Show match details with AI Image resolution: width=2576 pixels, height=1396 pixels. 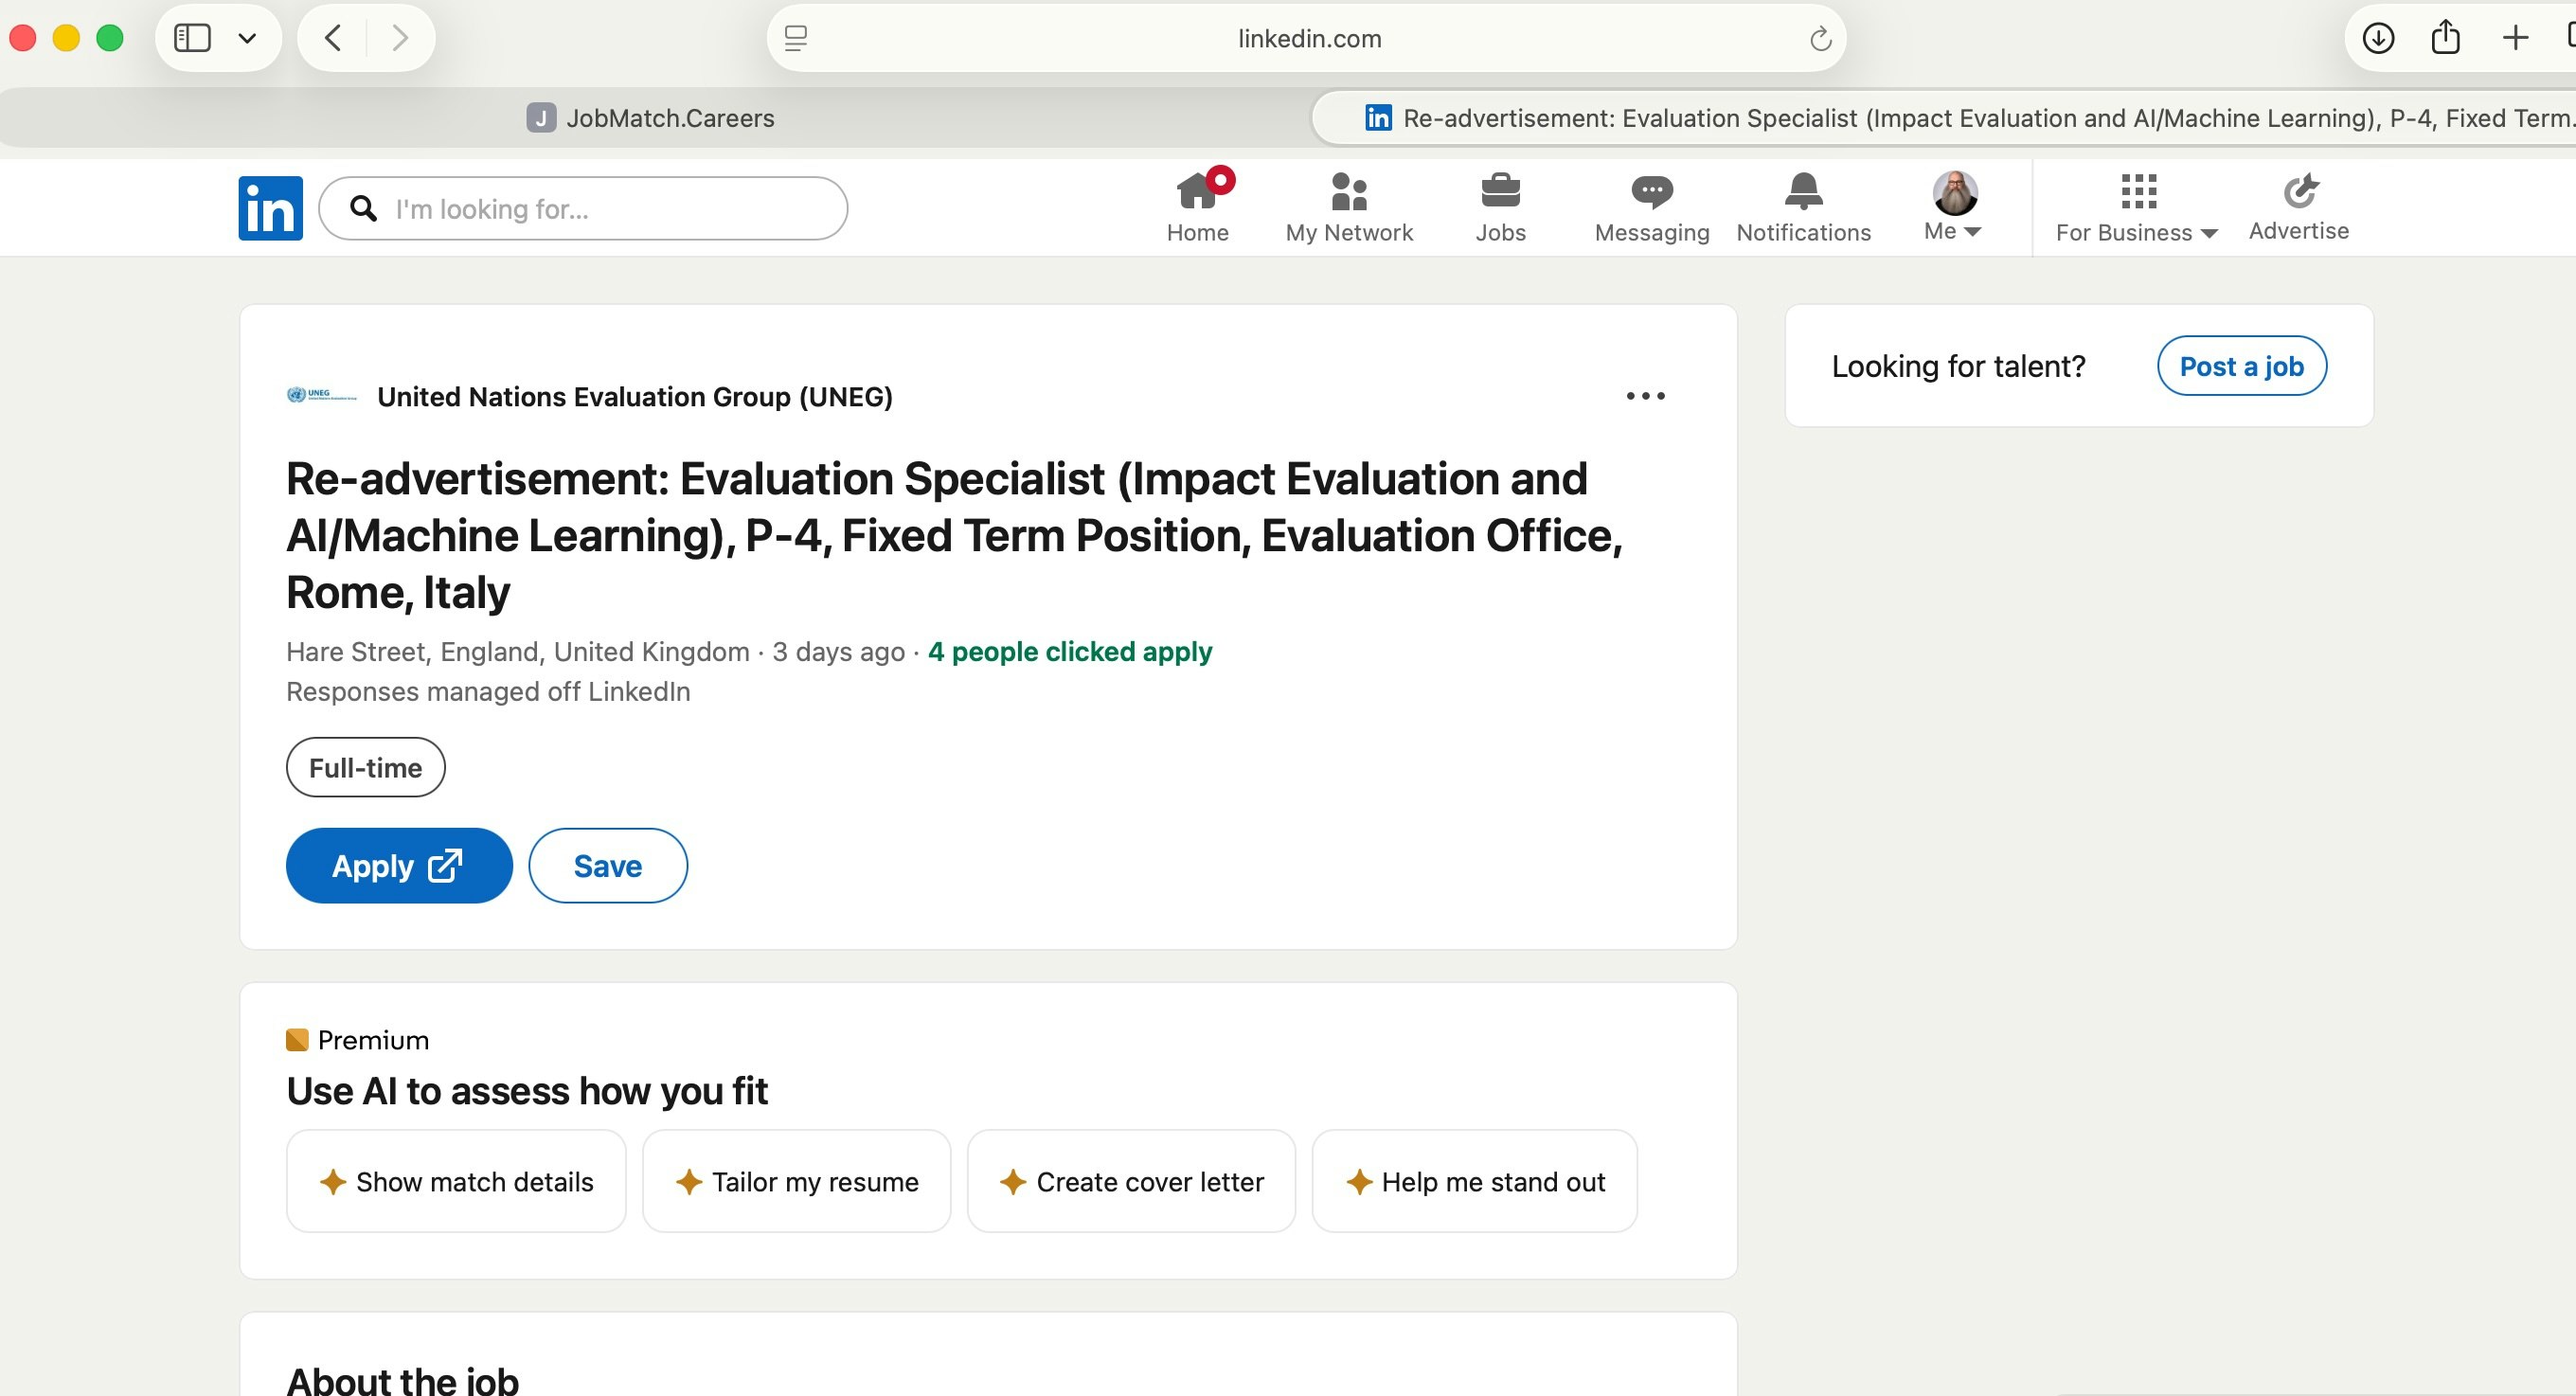pyautogui.click(x=456, y=1182)
